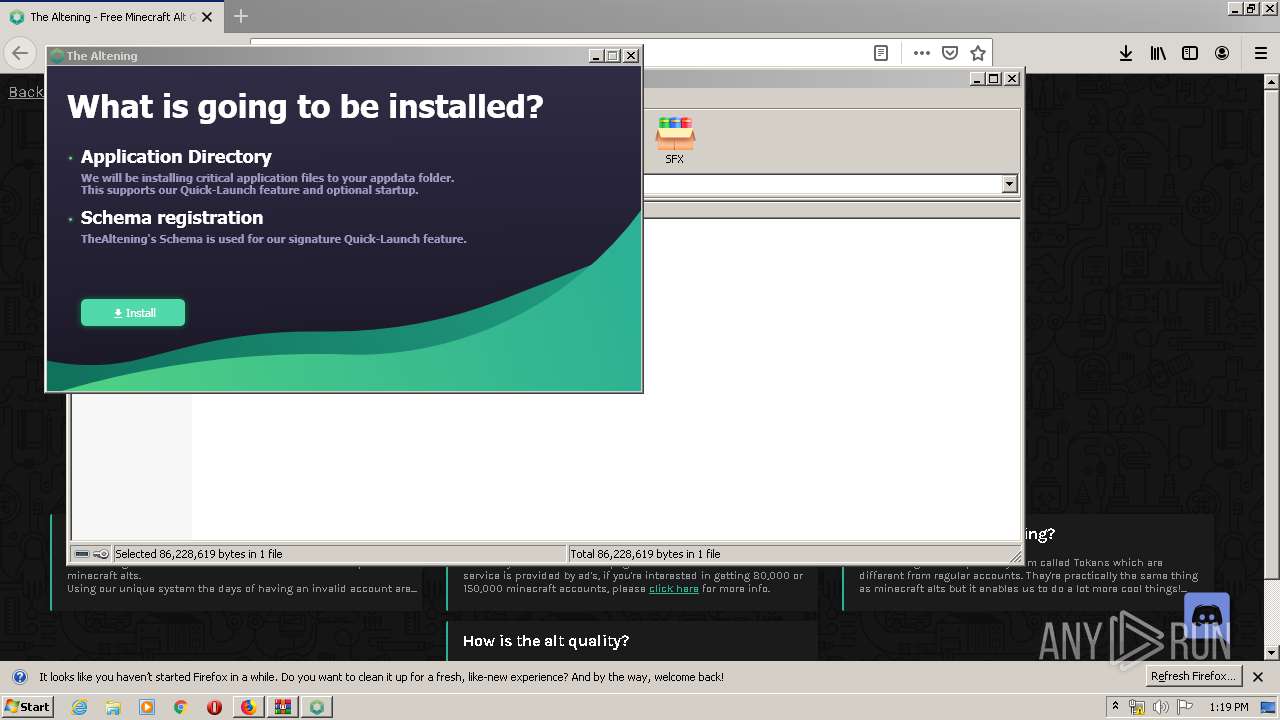
Task: Open the volume speaker tray icon
Action: pos(1161,707)
